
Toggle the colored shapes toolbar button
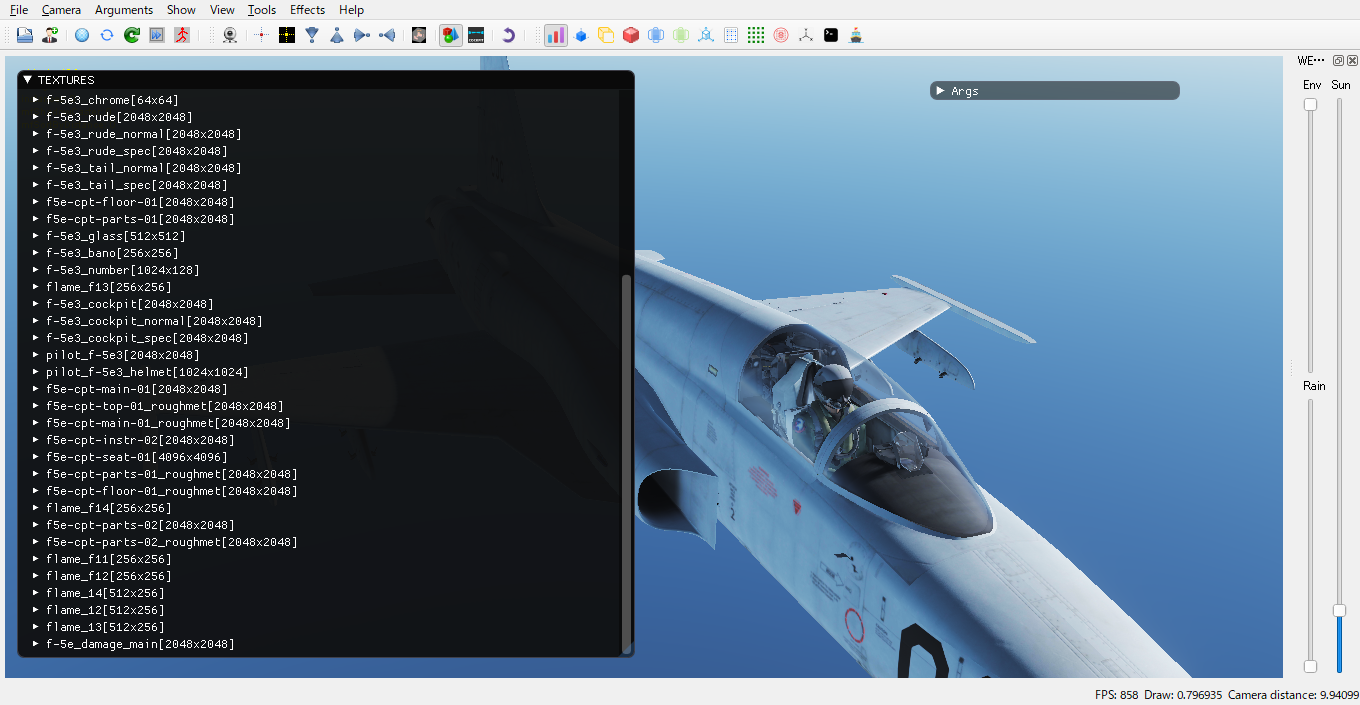point(450,35)
